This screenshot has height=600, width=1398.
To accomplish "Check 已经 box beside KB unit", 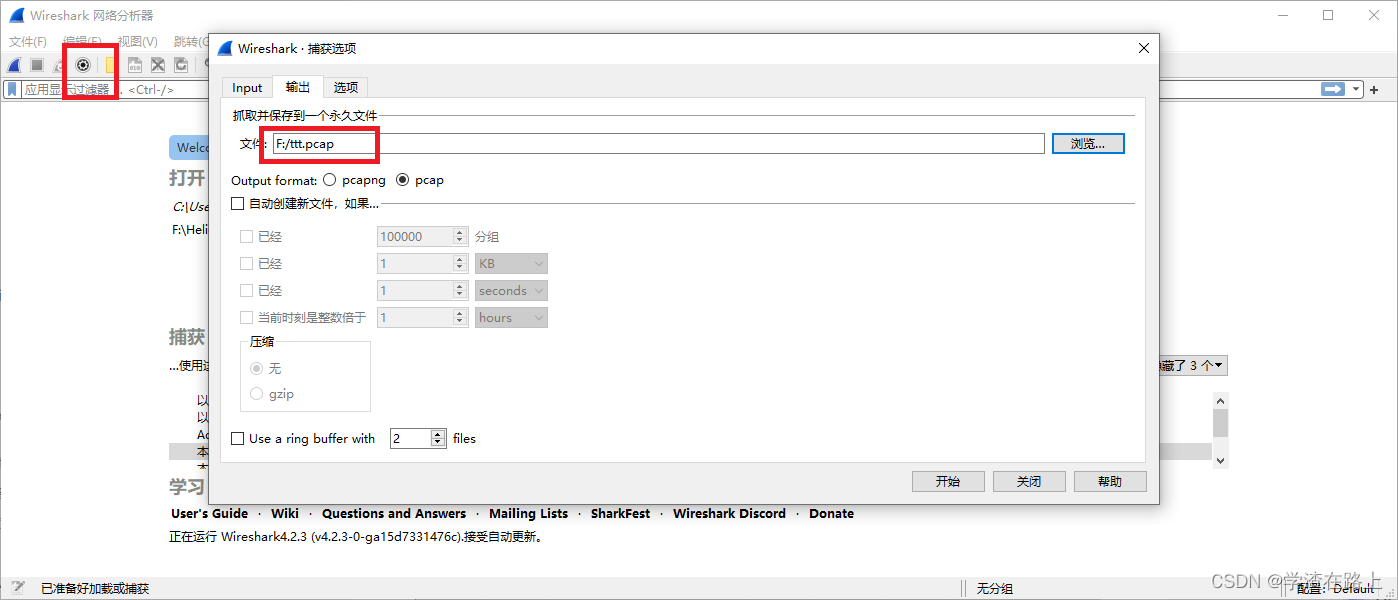I will 246,264.
